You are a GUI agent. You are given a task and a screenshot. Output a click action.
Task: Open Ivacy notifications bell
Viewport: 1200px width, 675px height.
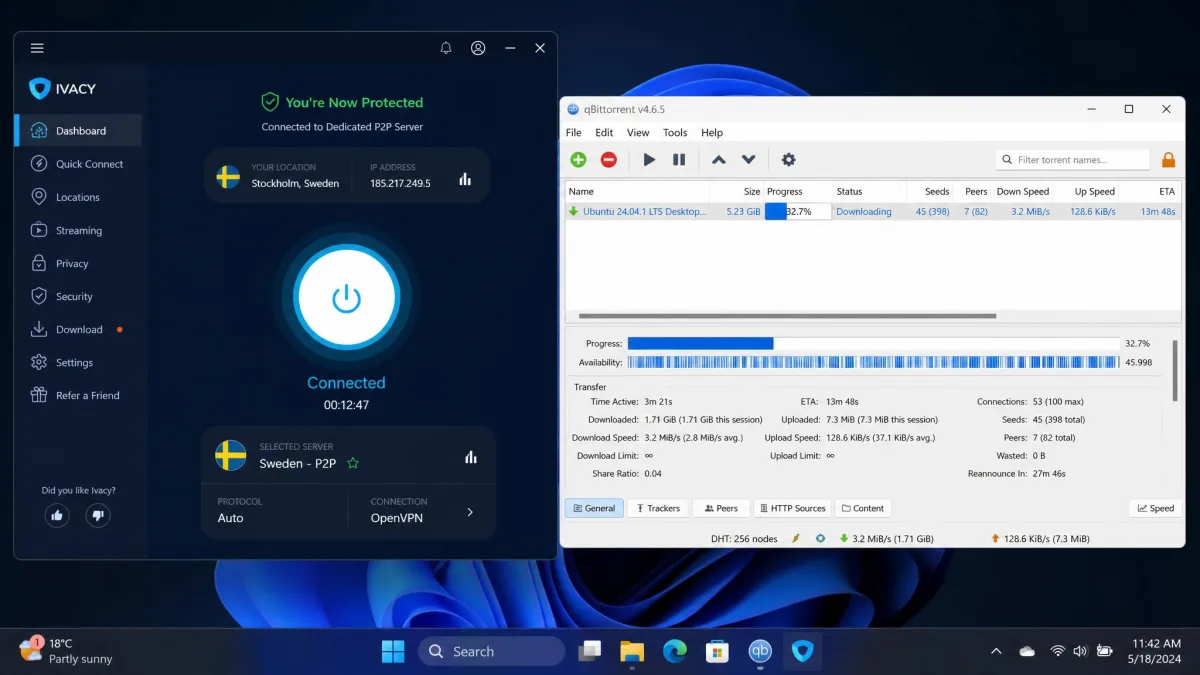pyautogui.click(x=446, y=48)
